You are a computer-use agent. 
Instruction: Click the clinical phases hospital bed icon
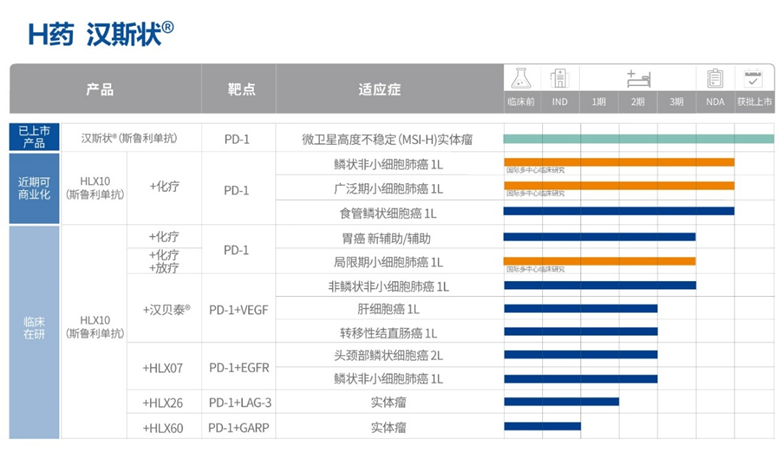tap(639, 79)
